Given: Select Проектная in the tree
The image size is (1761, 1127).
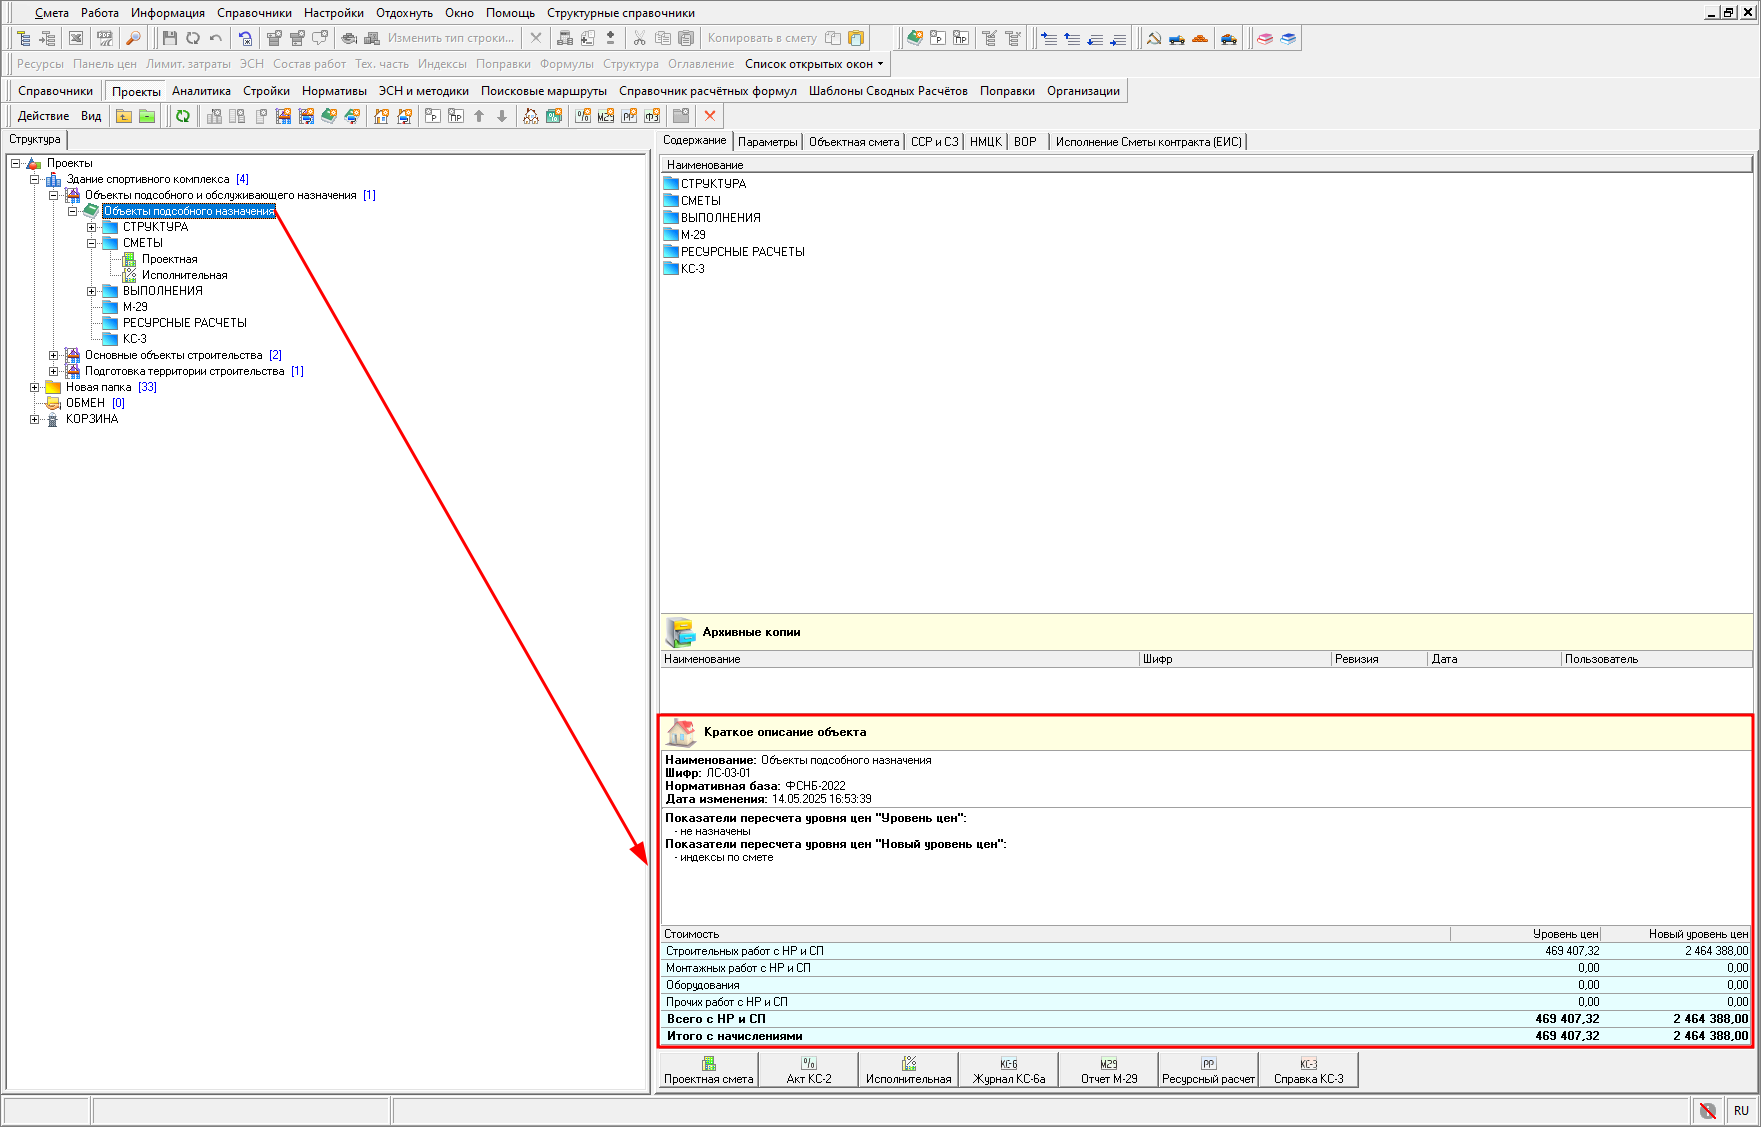Looking at the screenshot, I should 169,259.
